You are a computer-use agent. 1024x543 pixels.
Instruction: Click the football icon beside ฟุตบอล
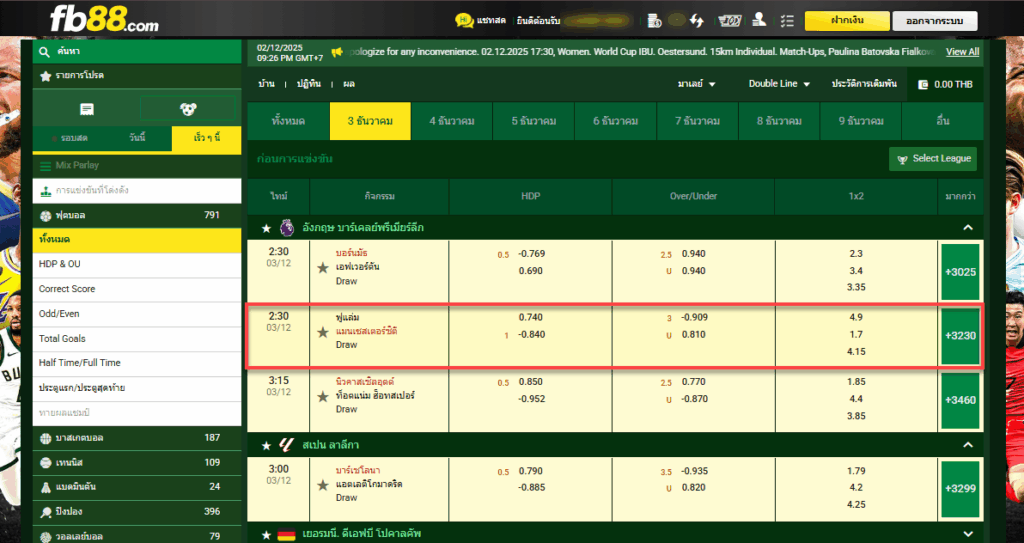click(x=46, y=216)
